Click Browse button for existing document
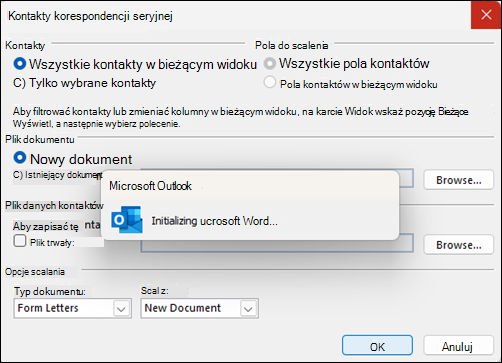Viewport: 502px width, 363px height. click(458, 180)
